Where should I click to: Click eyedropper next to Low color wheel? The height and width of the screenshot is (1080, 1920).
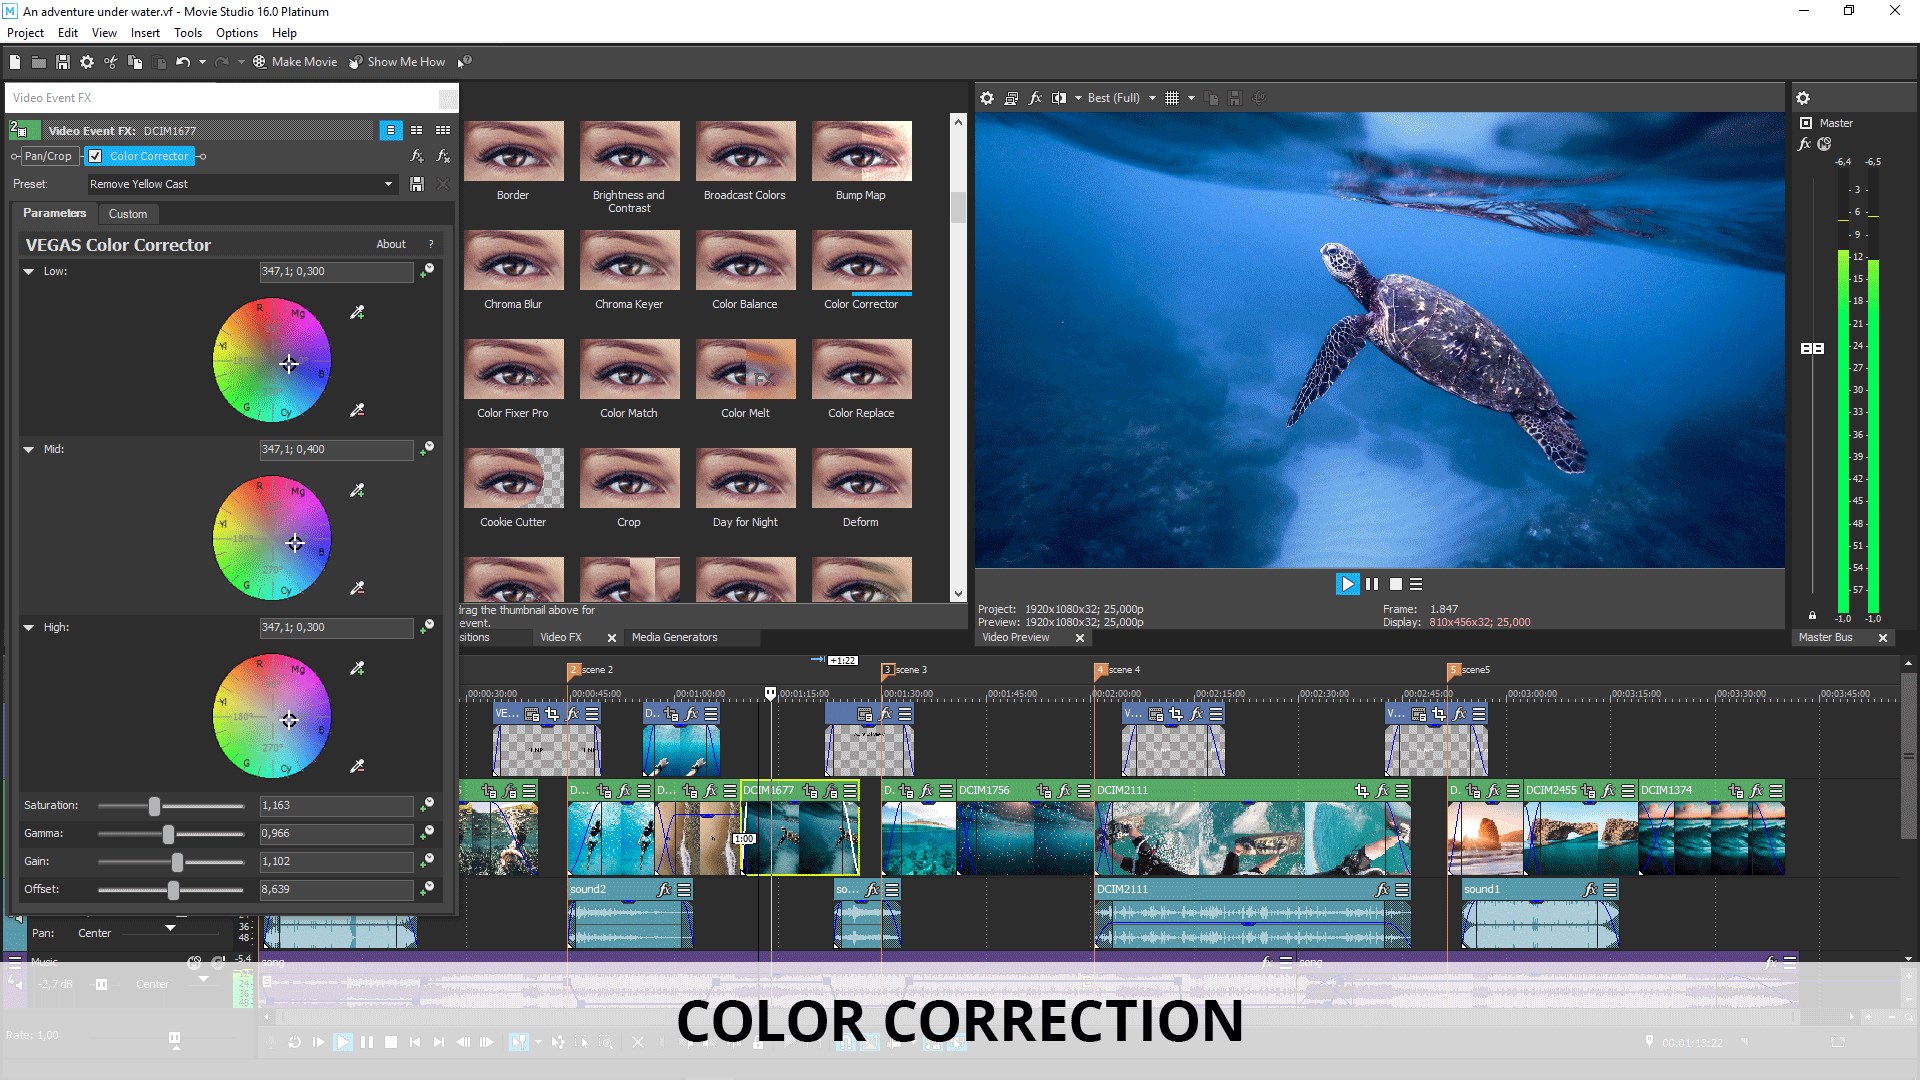coord(357,313)
